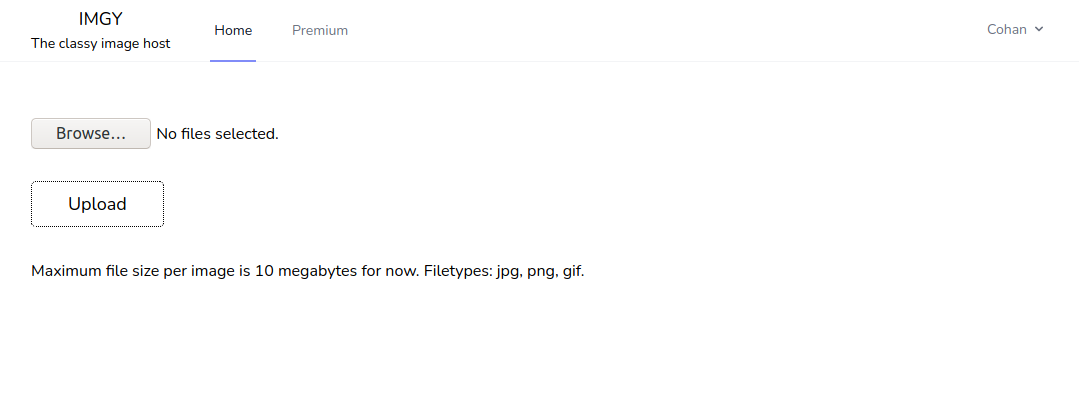Click the Upload button

[x=97, y=204]
